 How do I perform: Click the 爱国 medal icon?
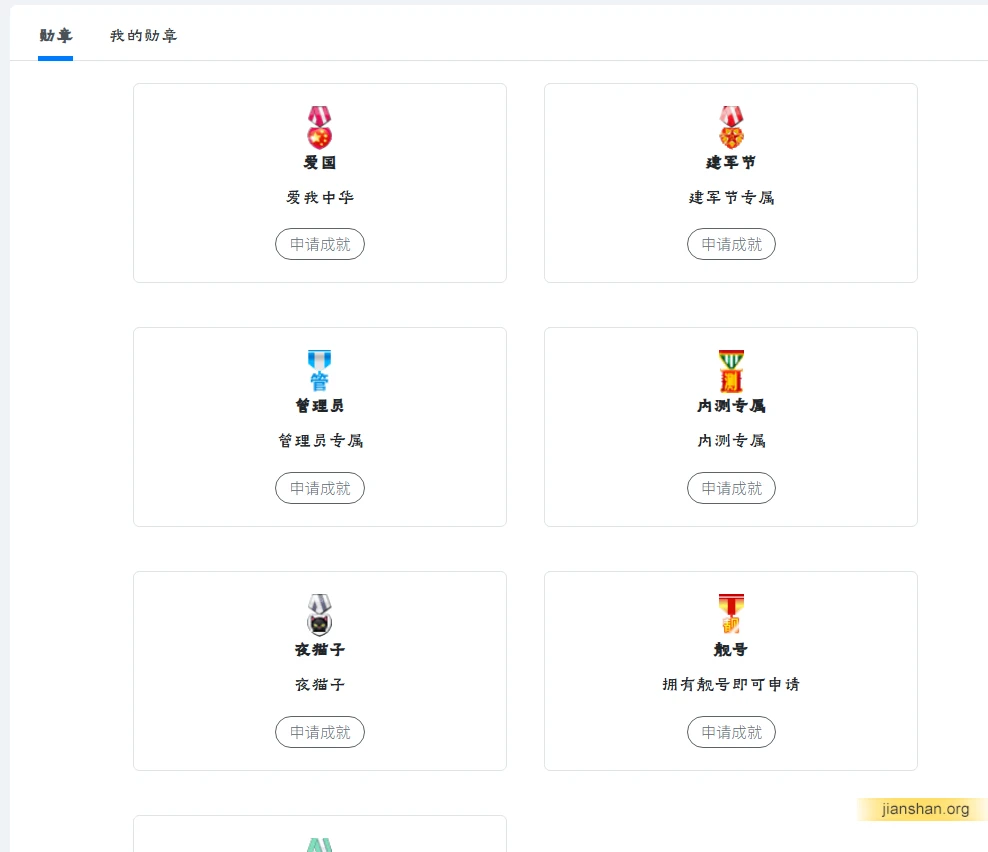[x=319, y=127]
